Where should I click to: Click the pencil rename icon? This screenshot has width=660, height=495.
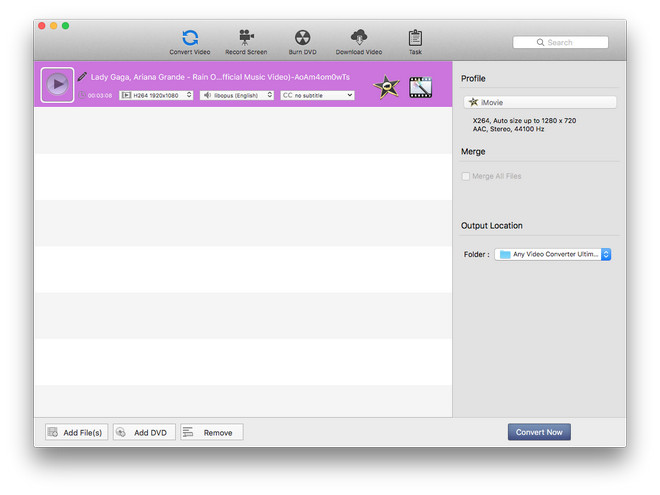82,77
